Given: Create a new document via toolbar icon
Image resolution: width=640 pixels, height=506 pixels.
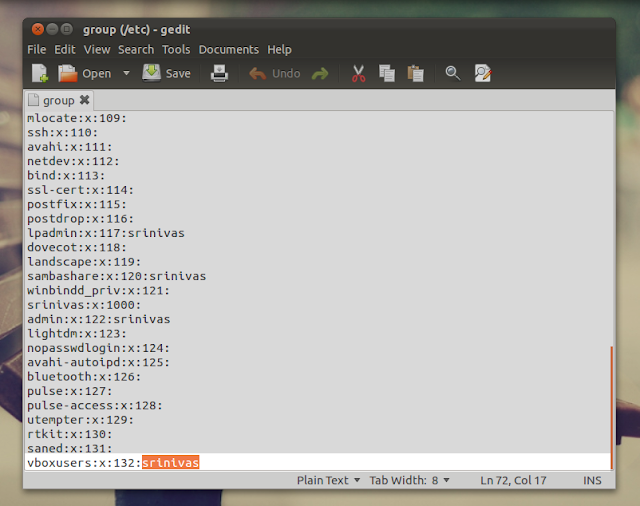Looking at the screenshot, I should (40, 73).
